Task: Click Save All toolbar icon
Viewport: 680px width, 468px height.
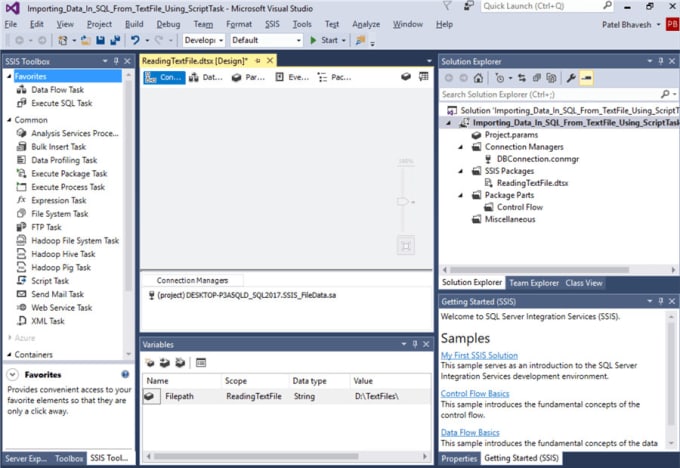Action: (x=115, y=40)
